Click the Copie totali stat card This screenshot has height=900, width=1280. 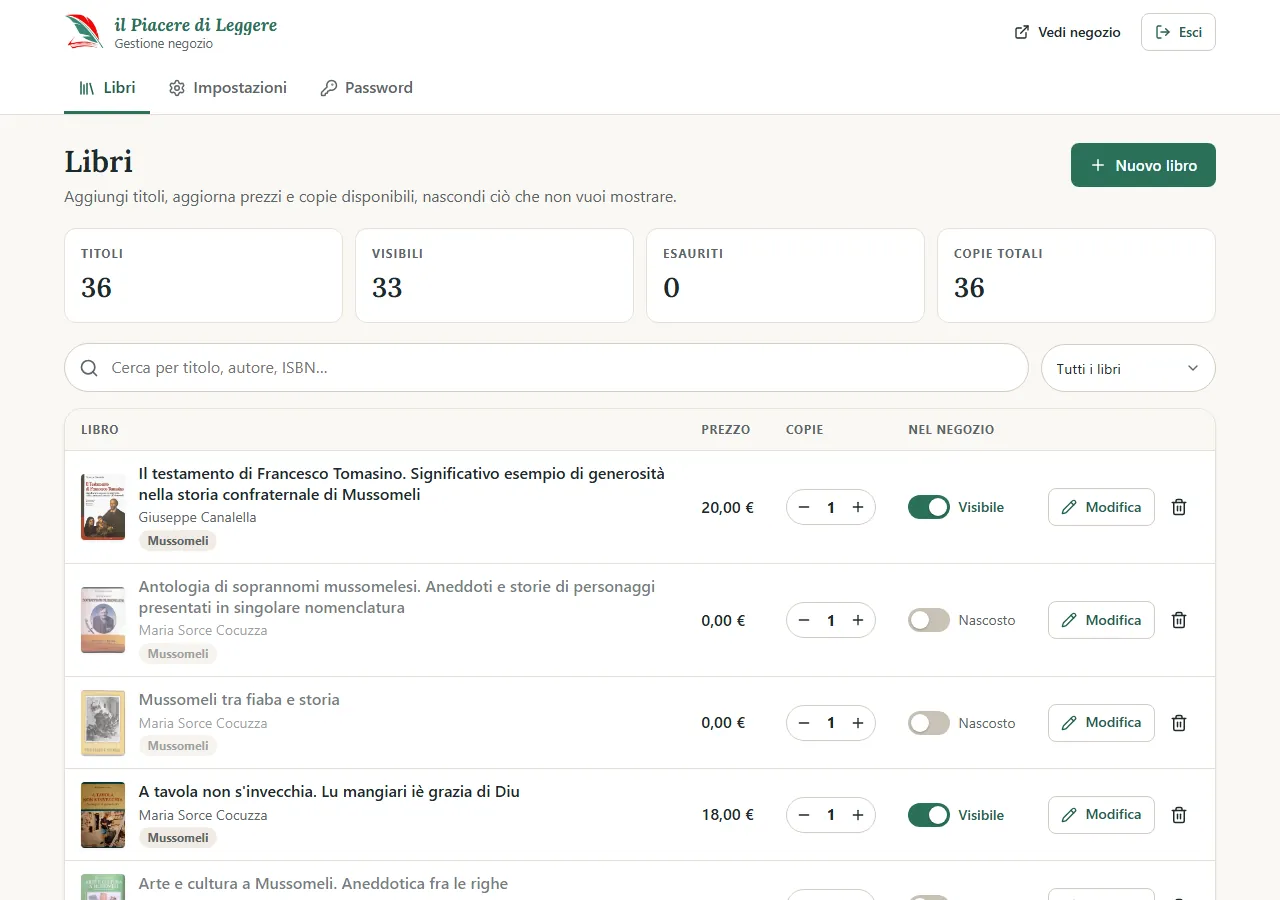point(1076,276)
